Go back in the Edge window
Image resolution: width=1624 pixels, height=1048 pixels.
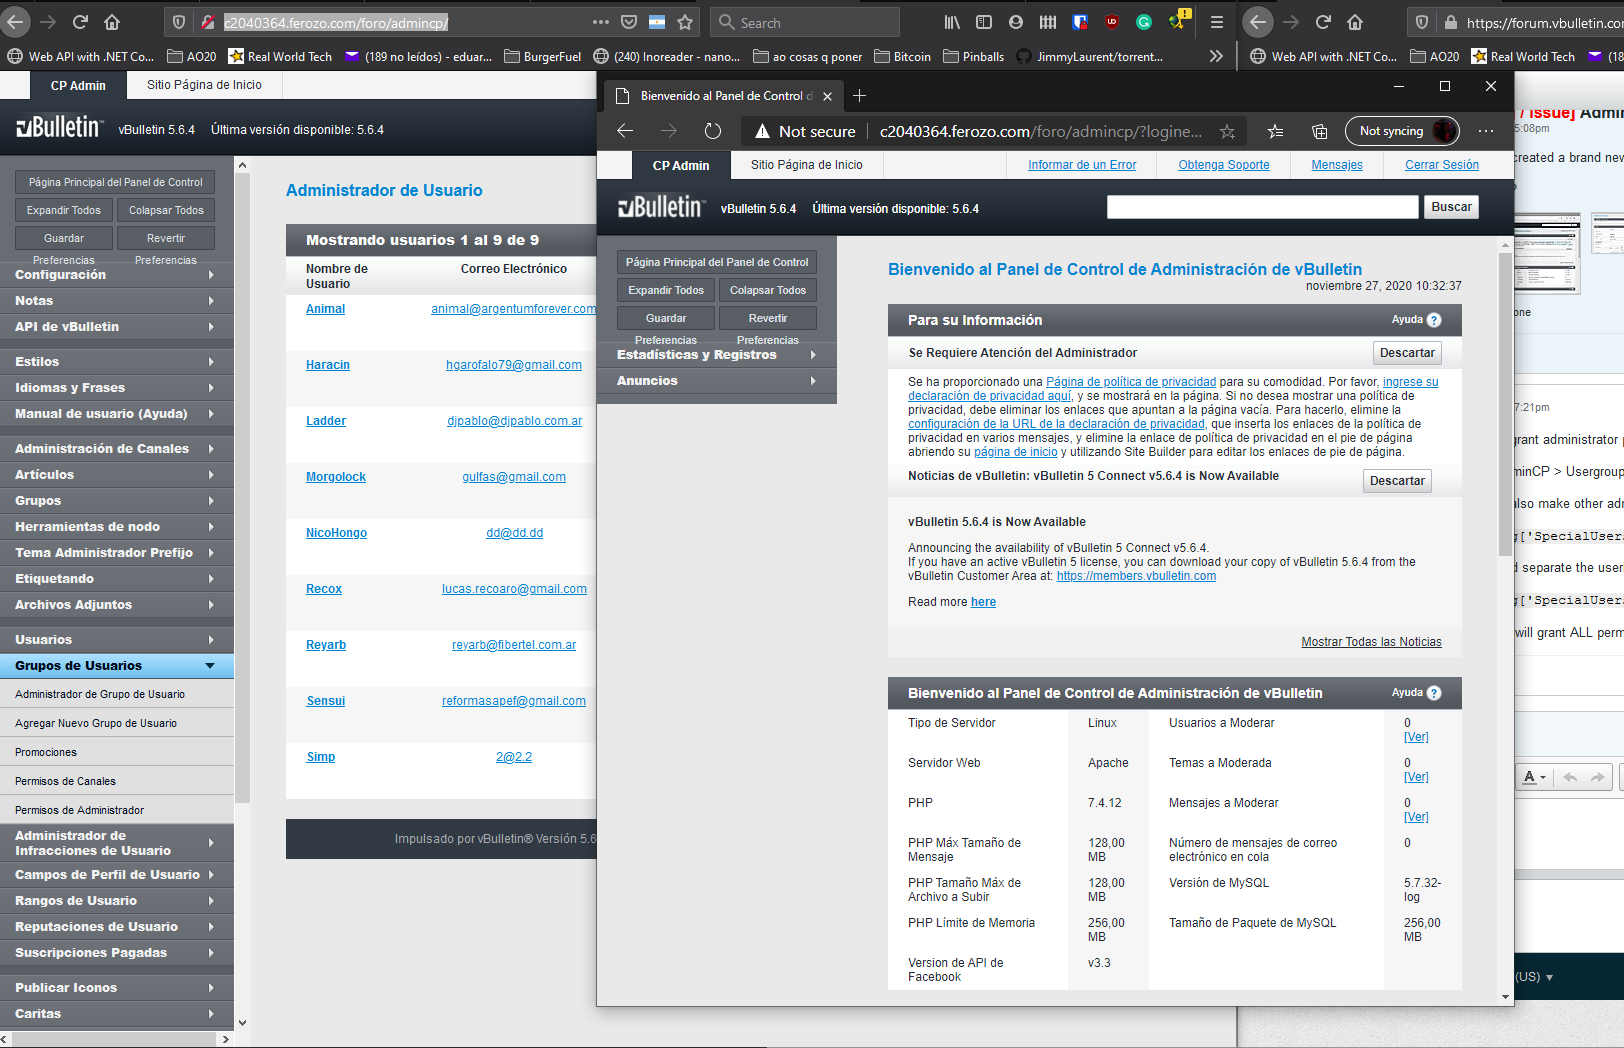625,131
